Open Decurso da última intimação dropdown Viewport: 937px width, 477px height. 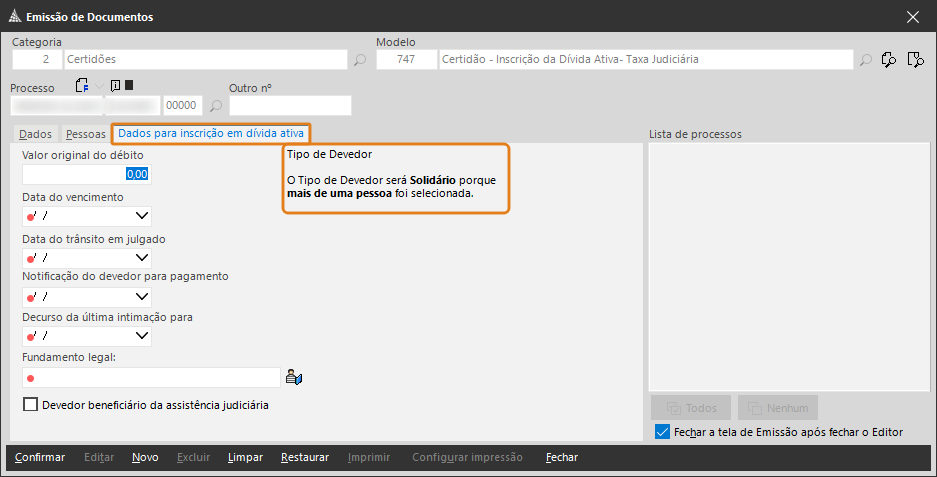click(142, 336)
